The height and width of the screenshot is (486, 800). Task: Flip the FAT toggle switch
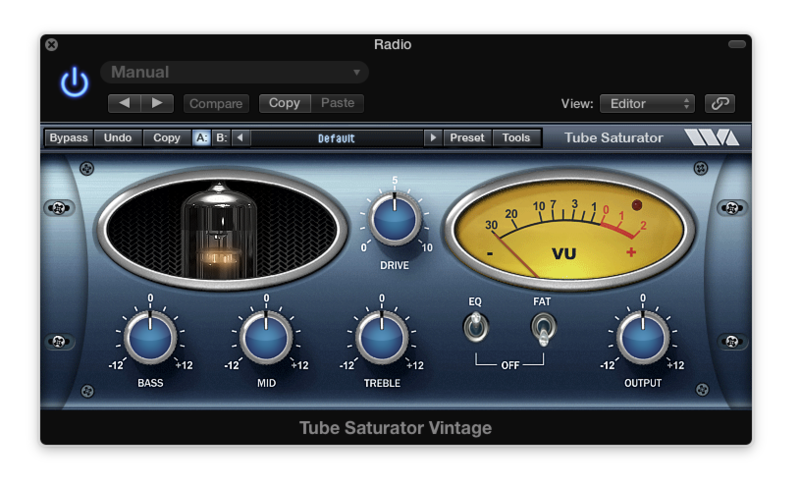[542, 327]
